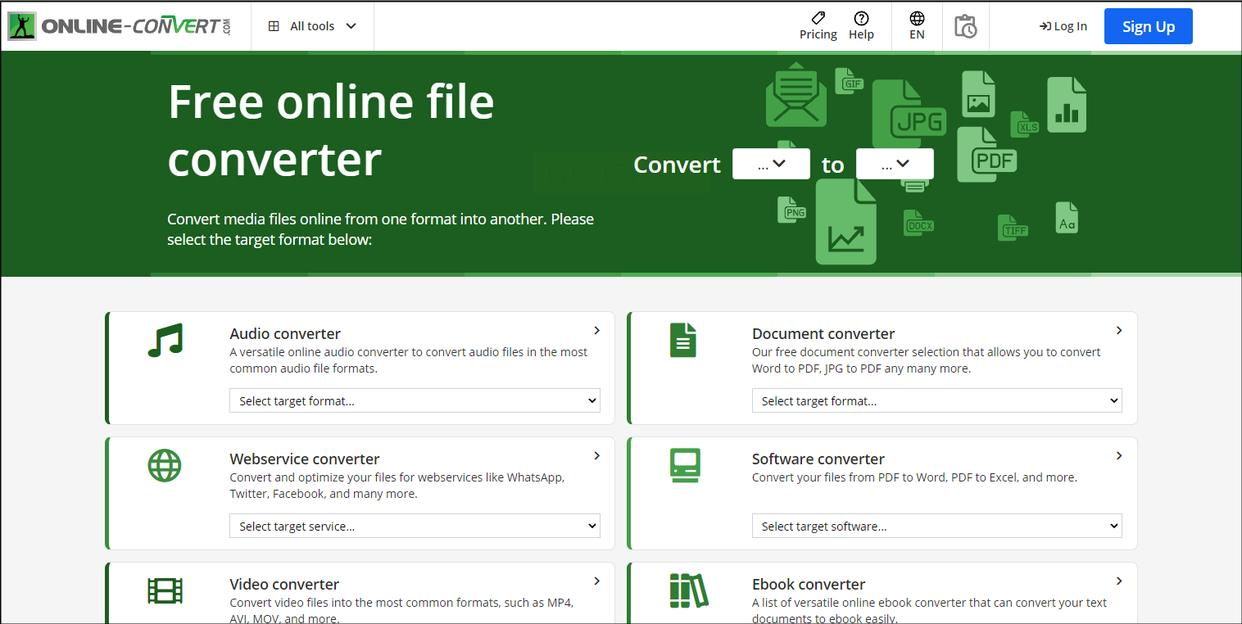The width and height of the screenshot is (1242, 624).
Task: Click the Software converter computer icon
Action: (685, 466)
